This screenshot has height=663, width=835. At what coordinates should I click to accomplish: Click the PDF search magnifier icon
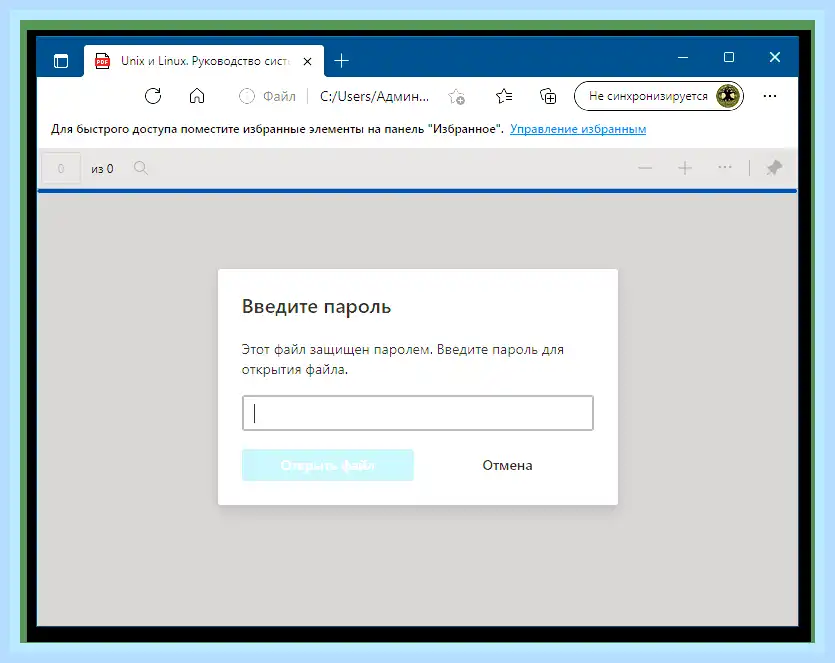point(141,168)
